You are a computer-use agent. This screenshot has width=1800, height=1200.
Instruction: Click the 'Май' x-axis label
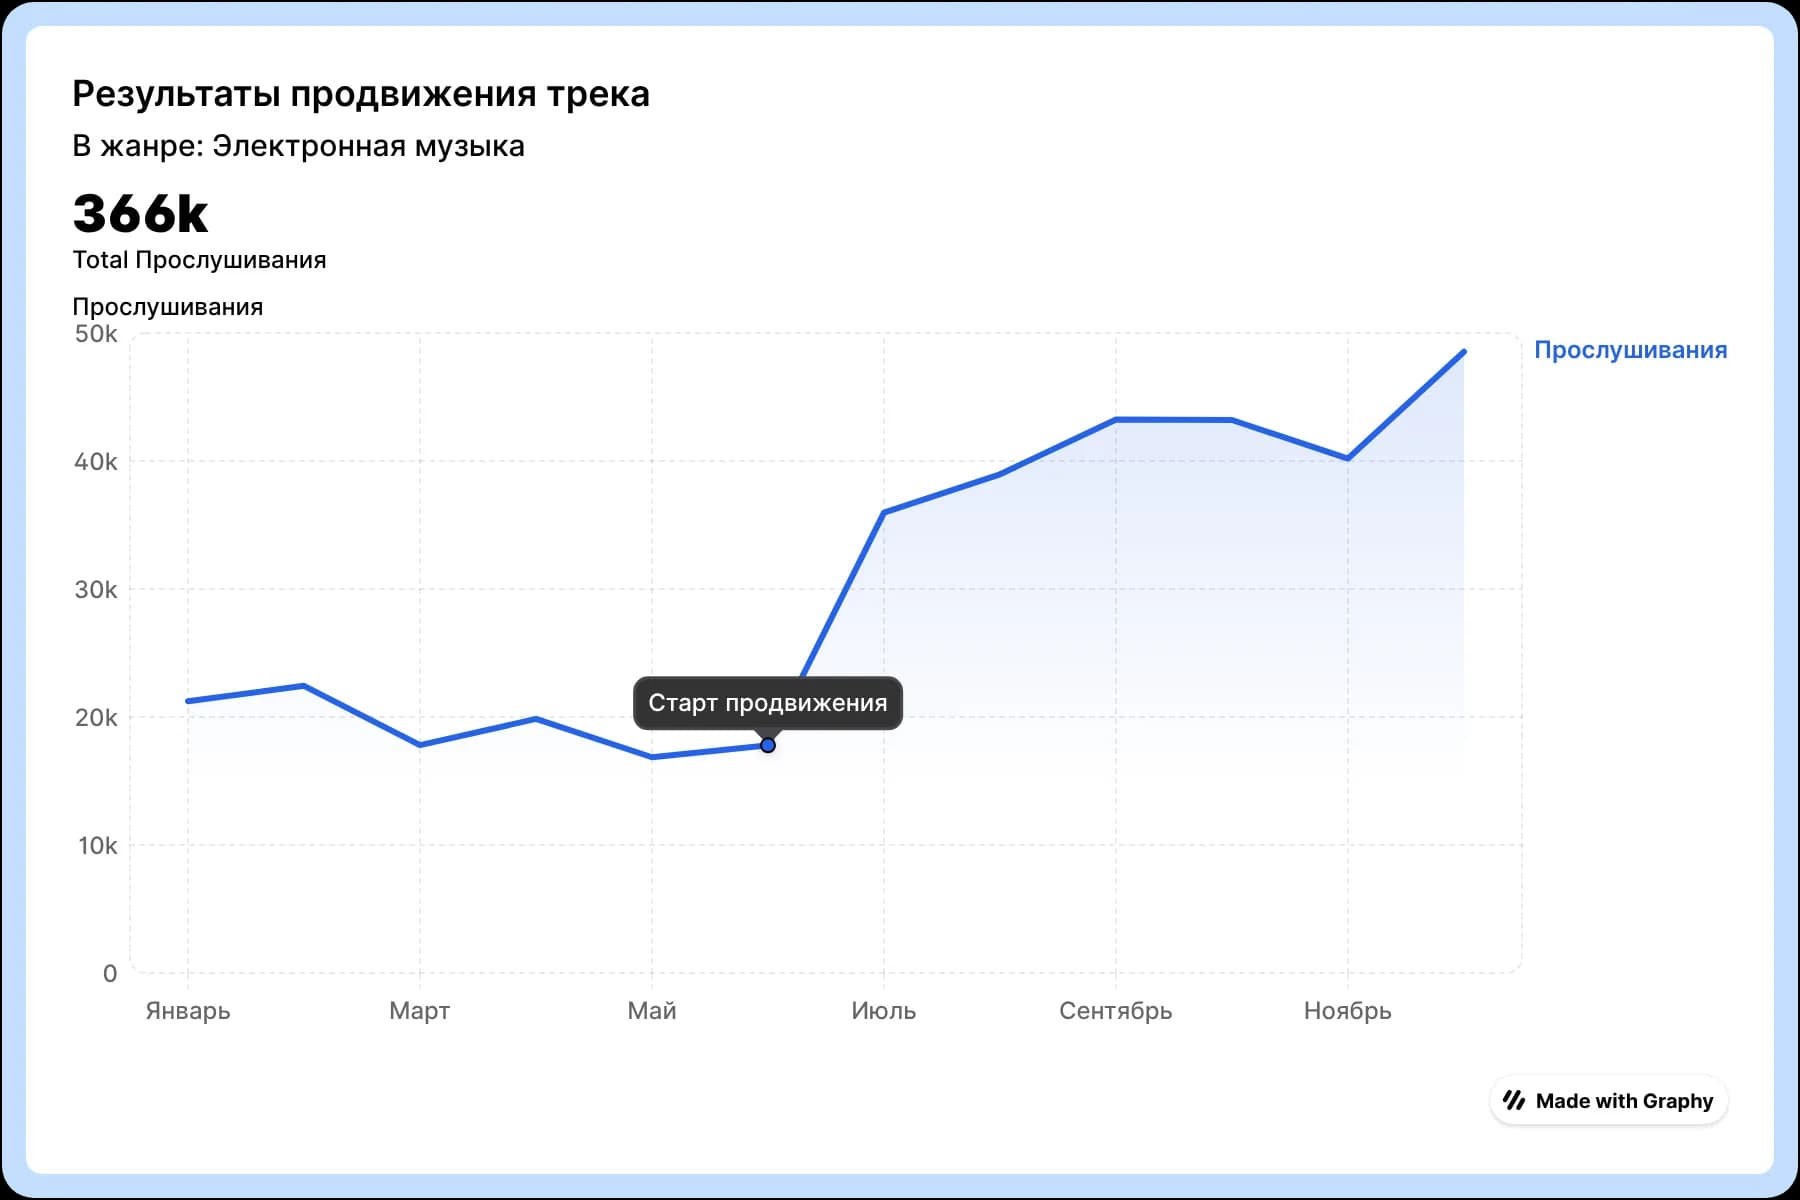click(x=652, y=1011)
